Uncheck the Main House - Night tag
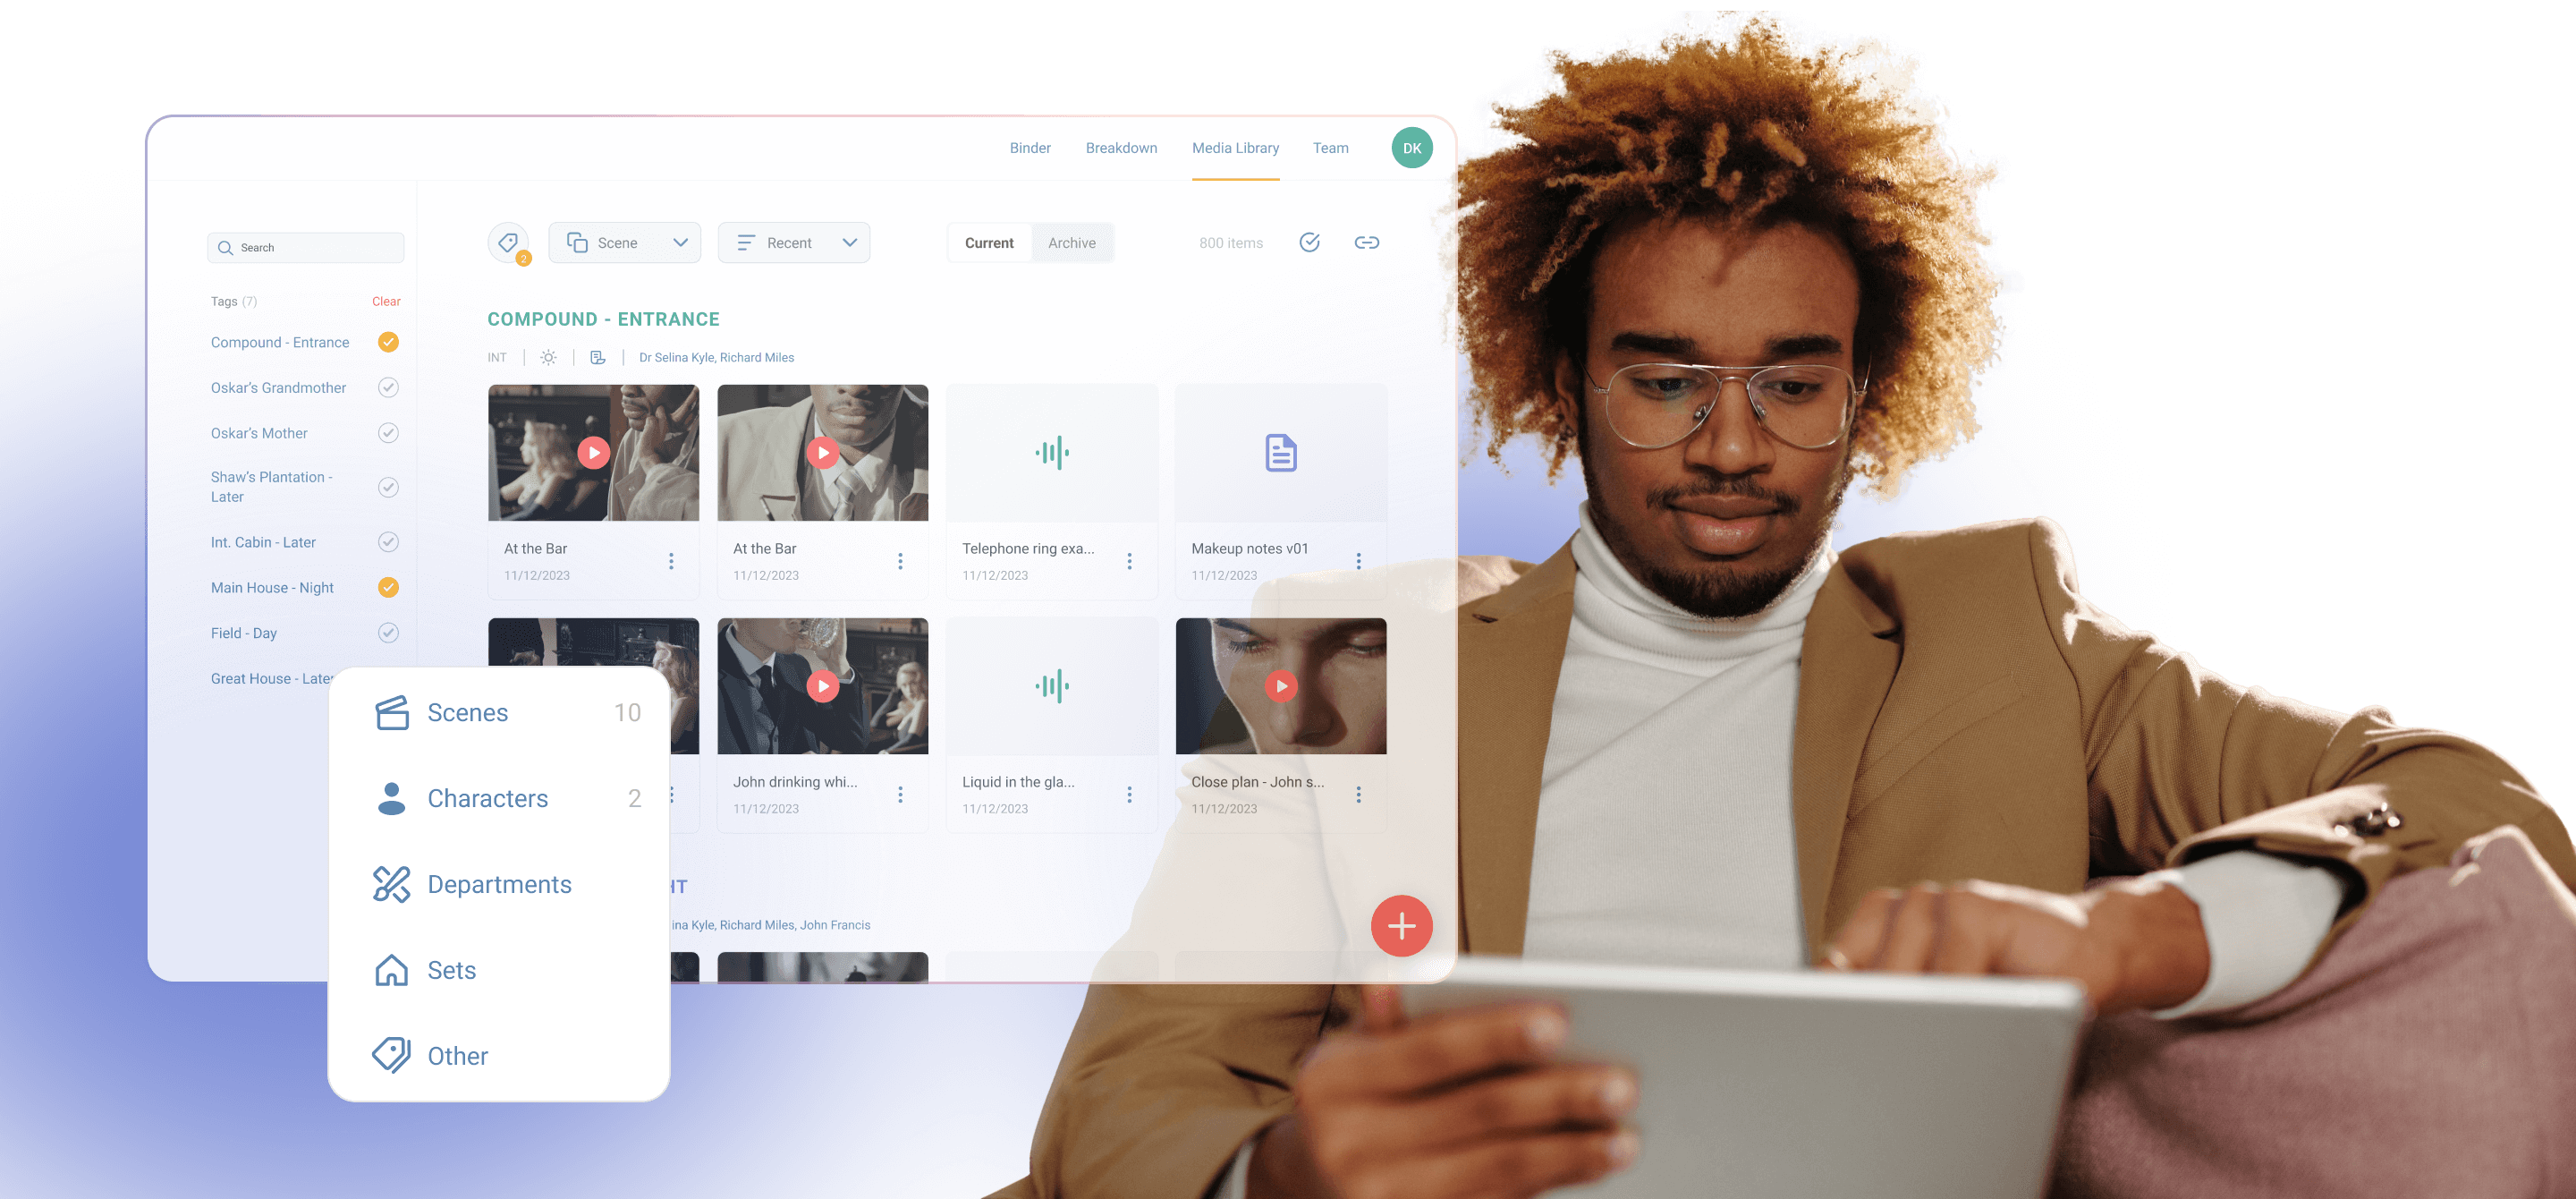This screenshot has width=2576, height=1199. click(x=388, y=587)
